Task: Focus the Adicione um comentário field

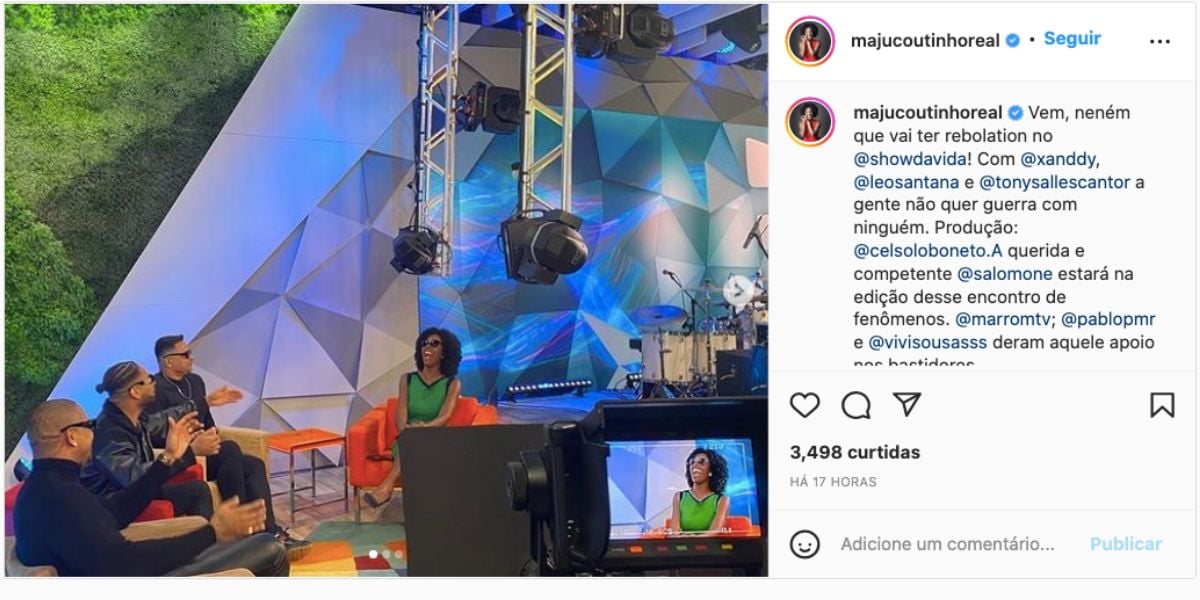Action: [948, 544]
